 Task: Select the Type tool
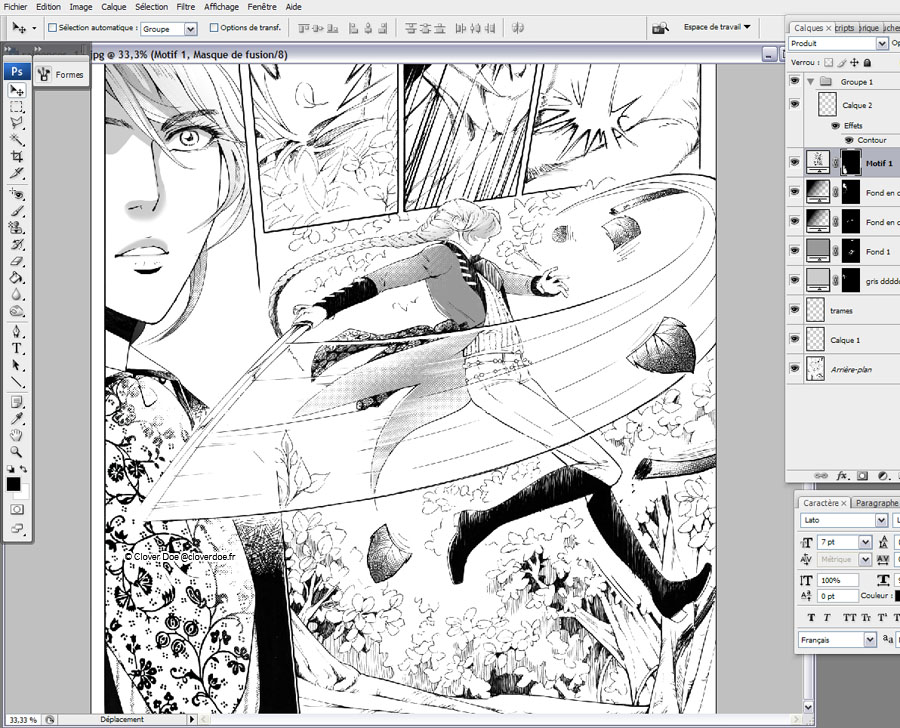pyautogui.click(x=17, y=348)
